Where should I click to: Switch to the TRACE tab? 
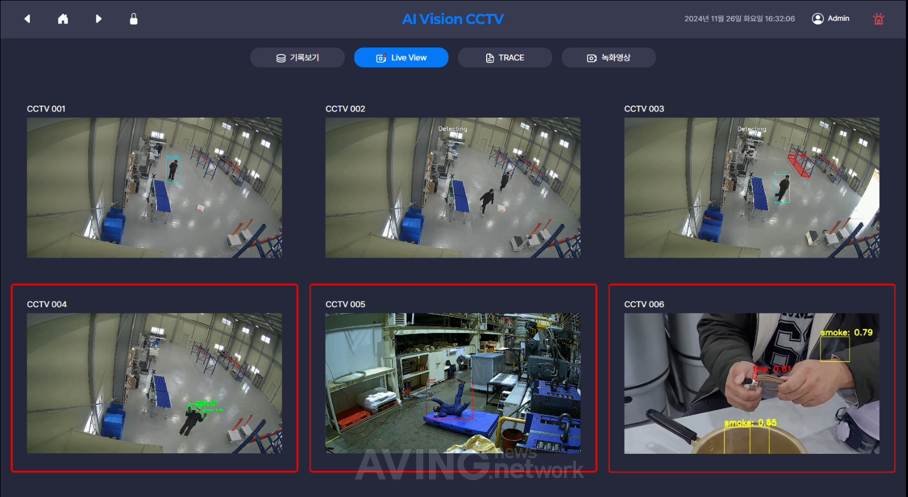click(x=505, y=57)
